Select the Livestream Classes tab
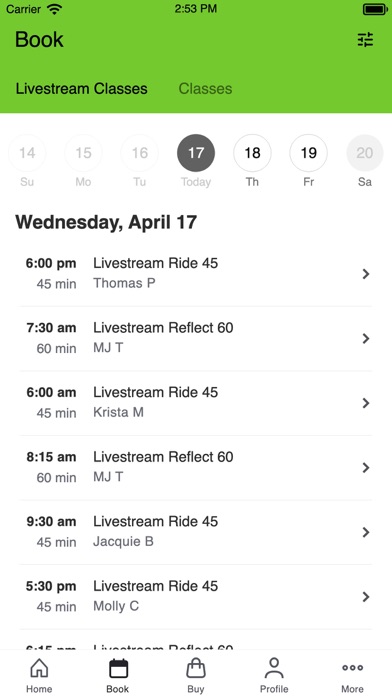Image resolution: width=392 pixels, height=696 pixels. [x=82, y=88]
